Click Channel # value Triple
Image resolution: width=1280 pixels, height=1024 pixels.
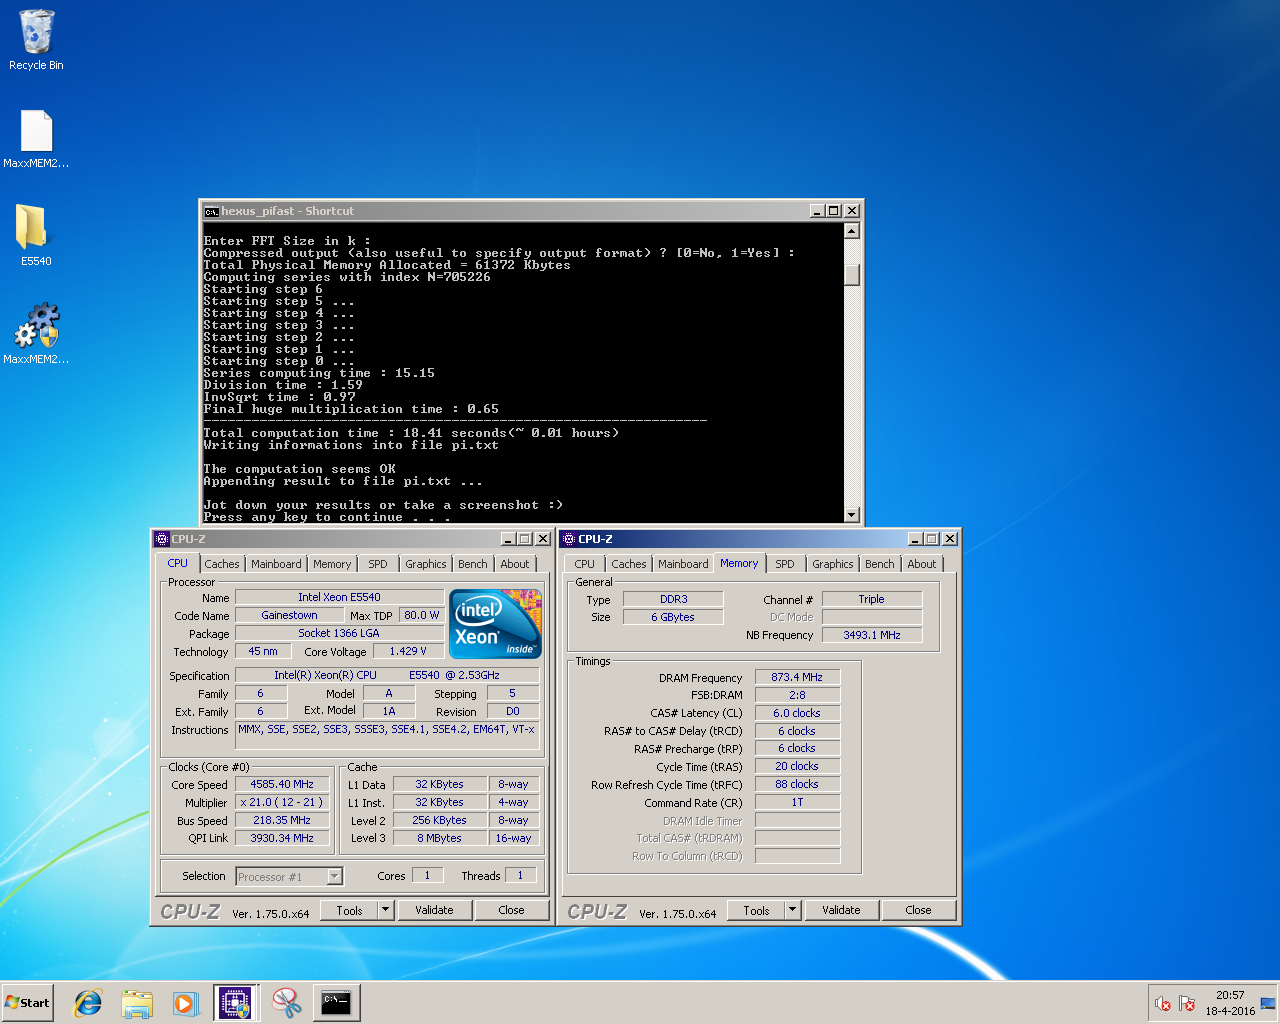click(x=872, y=599)
